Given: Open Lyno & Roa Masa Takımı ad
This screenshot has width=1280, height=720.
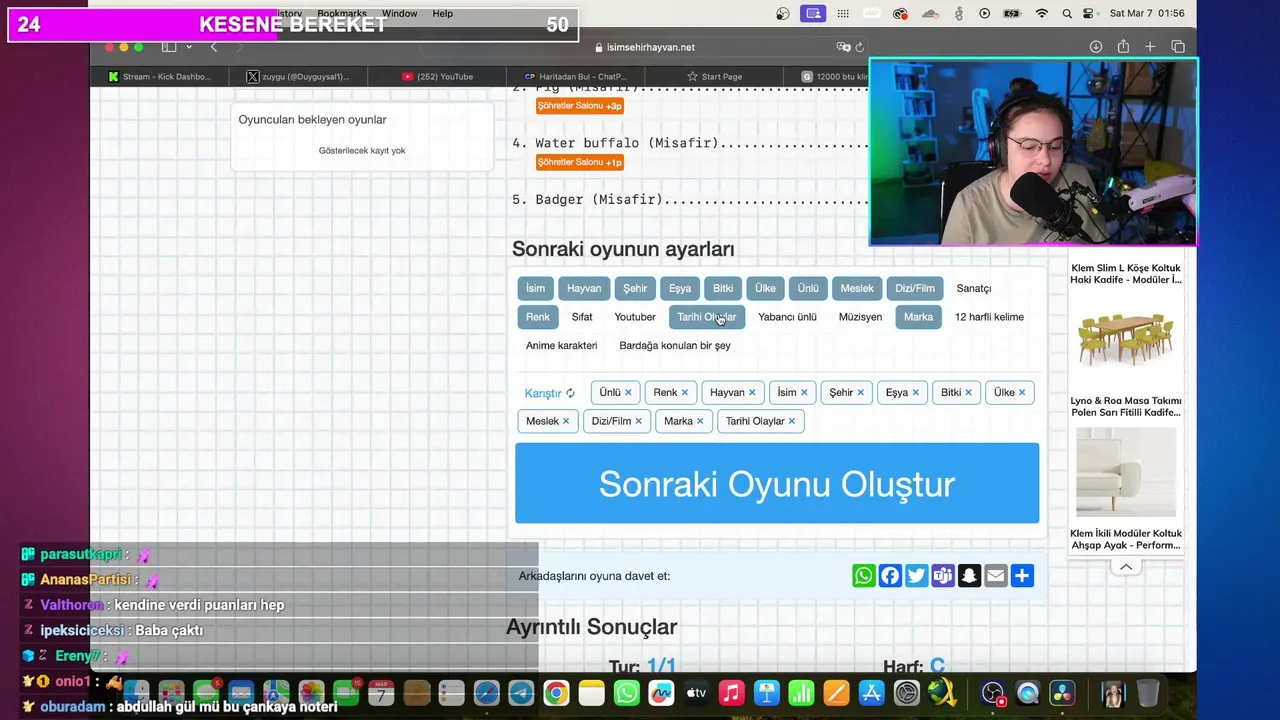Looking at the screenshot, I should [1126, 406].
